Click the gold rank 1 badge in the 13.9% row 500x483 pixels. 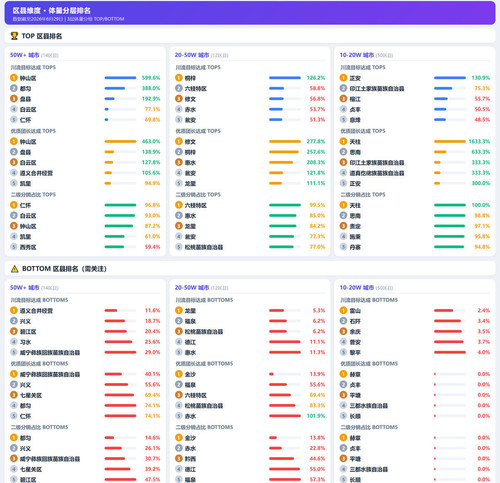coord(179,374)
